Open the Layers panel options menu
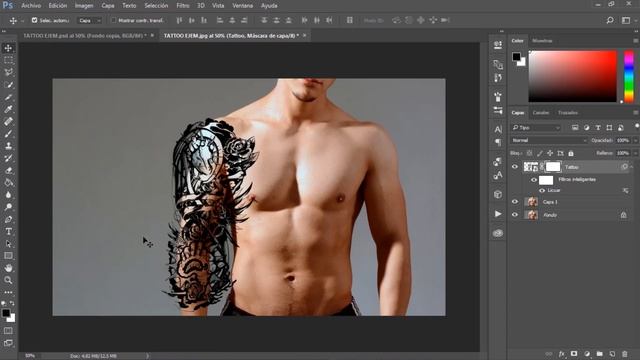640x360 pixels. point(636,113)
